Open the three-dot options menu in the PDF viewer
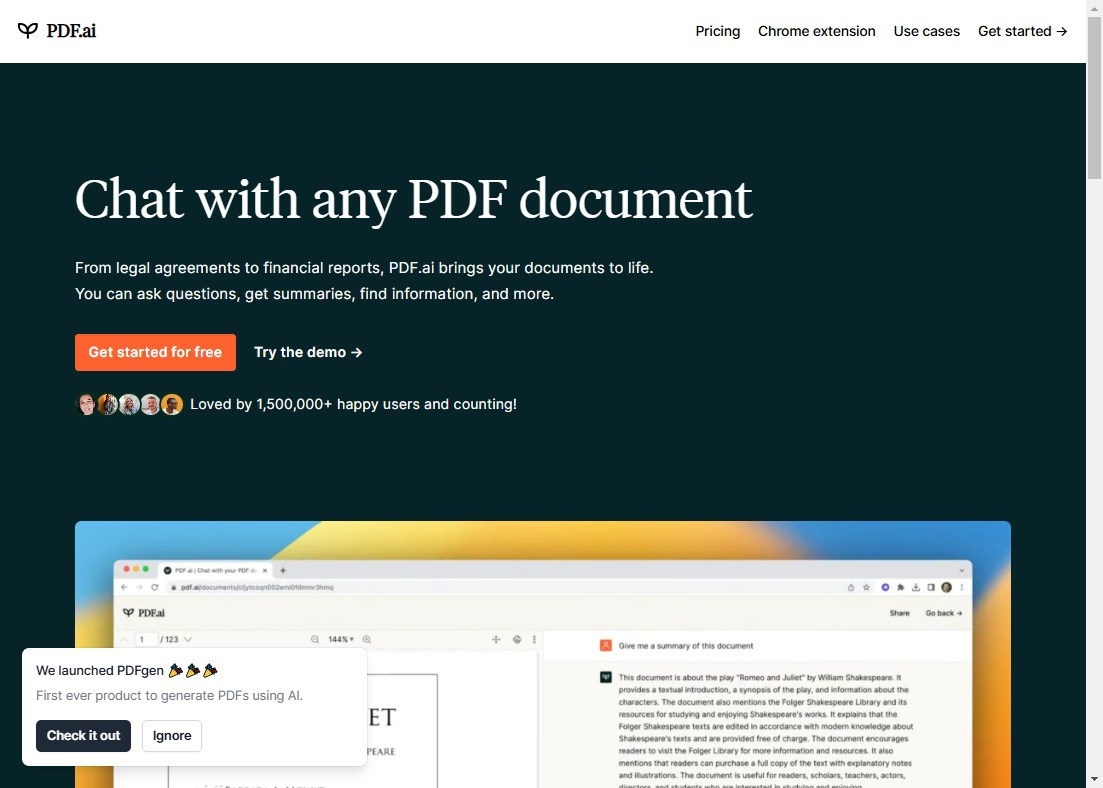Image resolution: width=1103 pixels, height=788 pixels. point(534,638)
